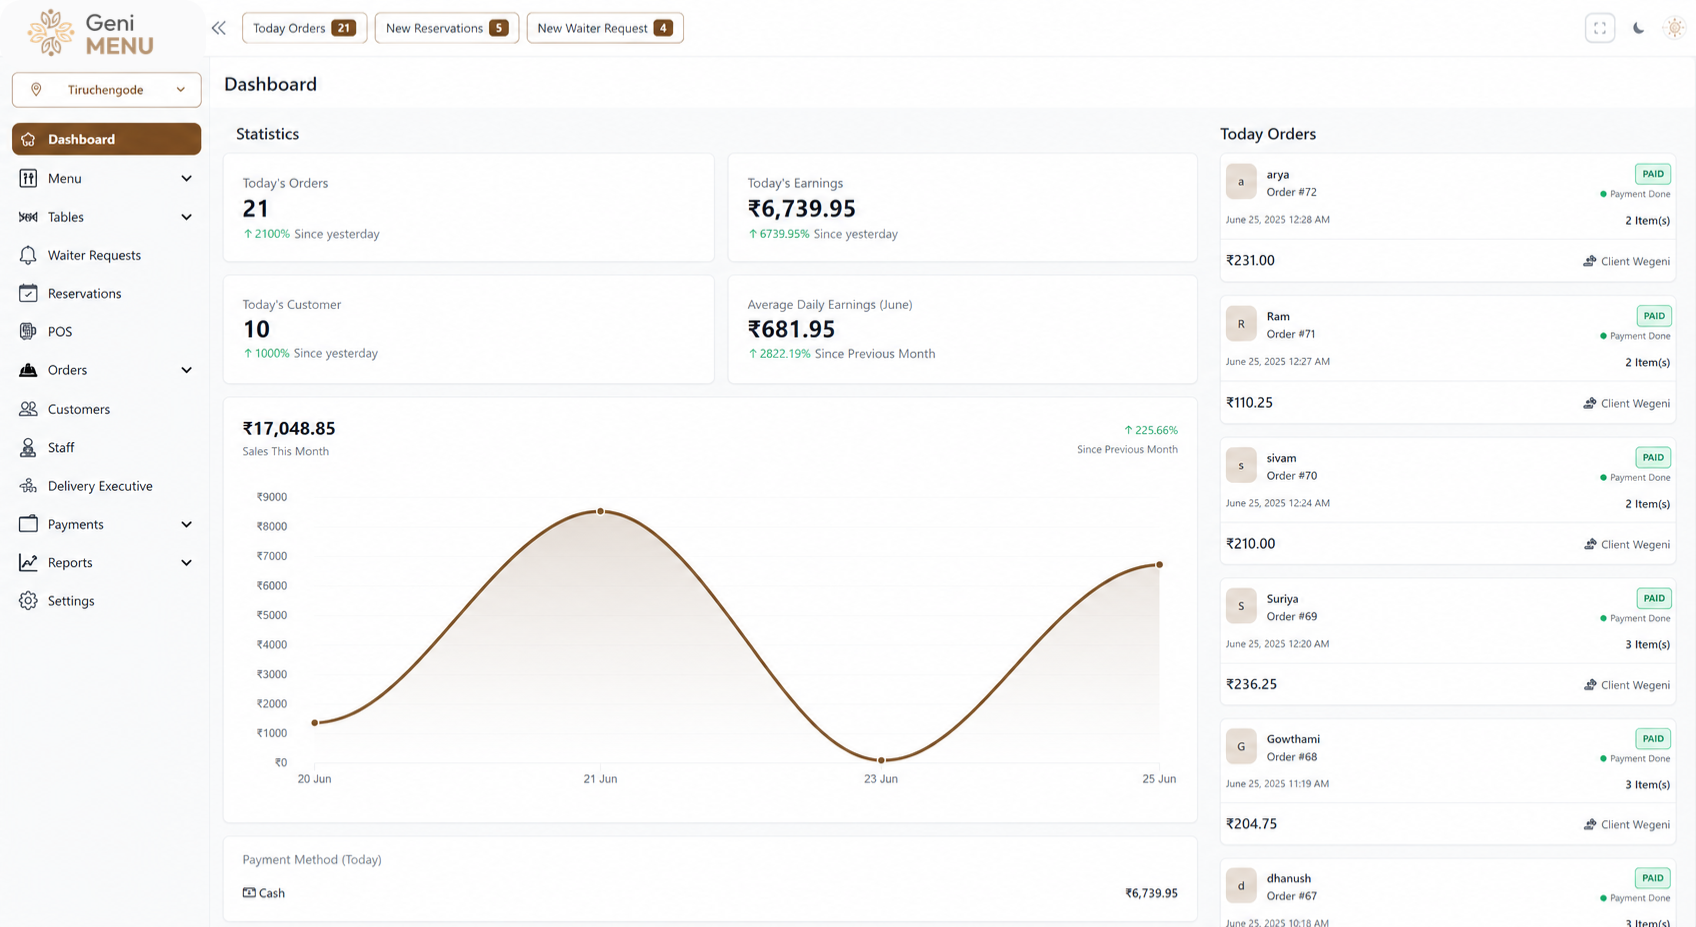1696x927 pixels.
Task: Switch to light mode sun icon
Action: coord(1674,28)
